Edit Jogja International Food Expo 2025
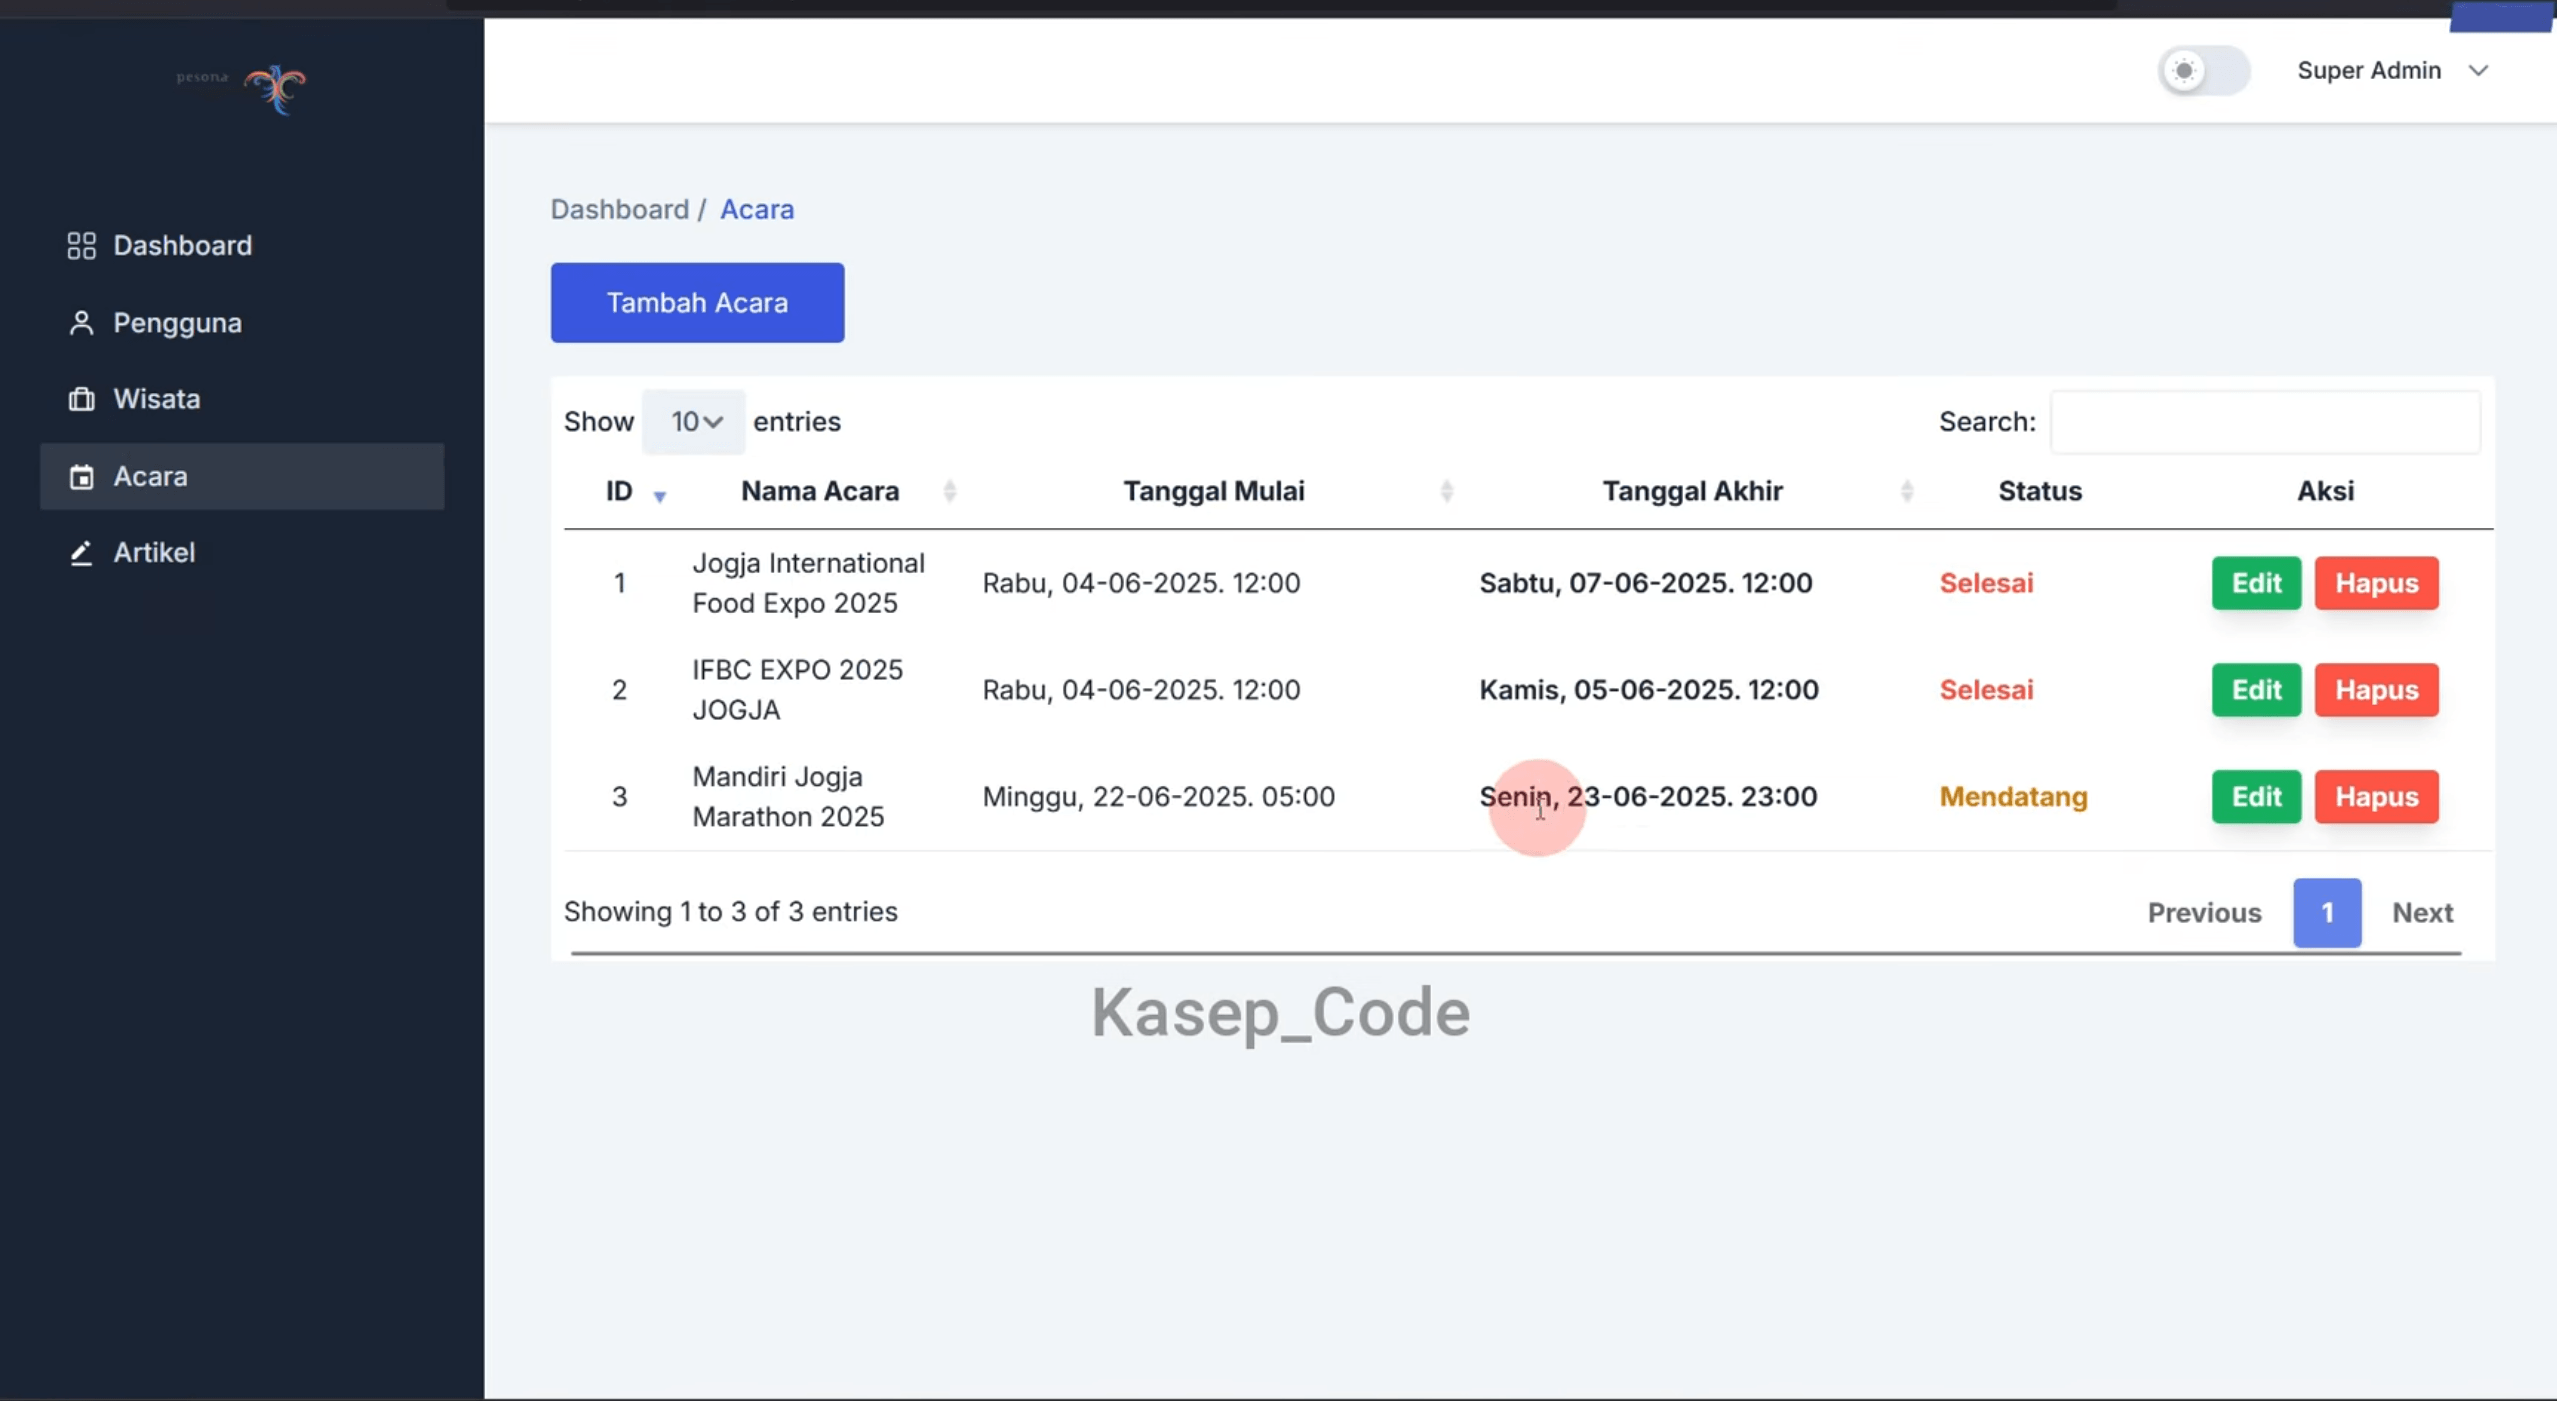 click(x=2256, y=583)
